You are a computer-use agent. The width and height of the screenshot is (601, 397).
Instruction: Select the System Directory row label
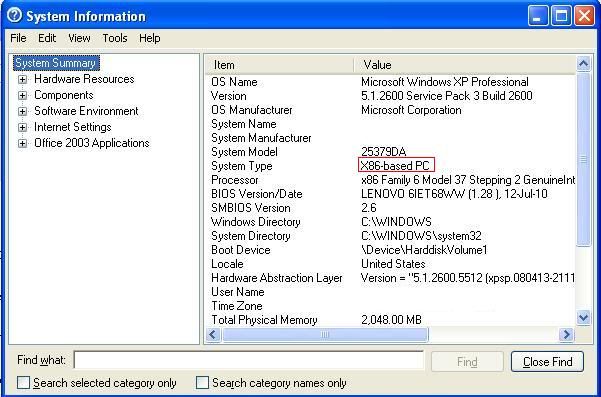pyautogui.click(x=250, y=236)
